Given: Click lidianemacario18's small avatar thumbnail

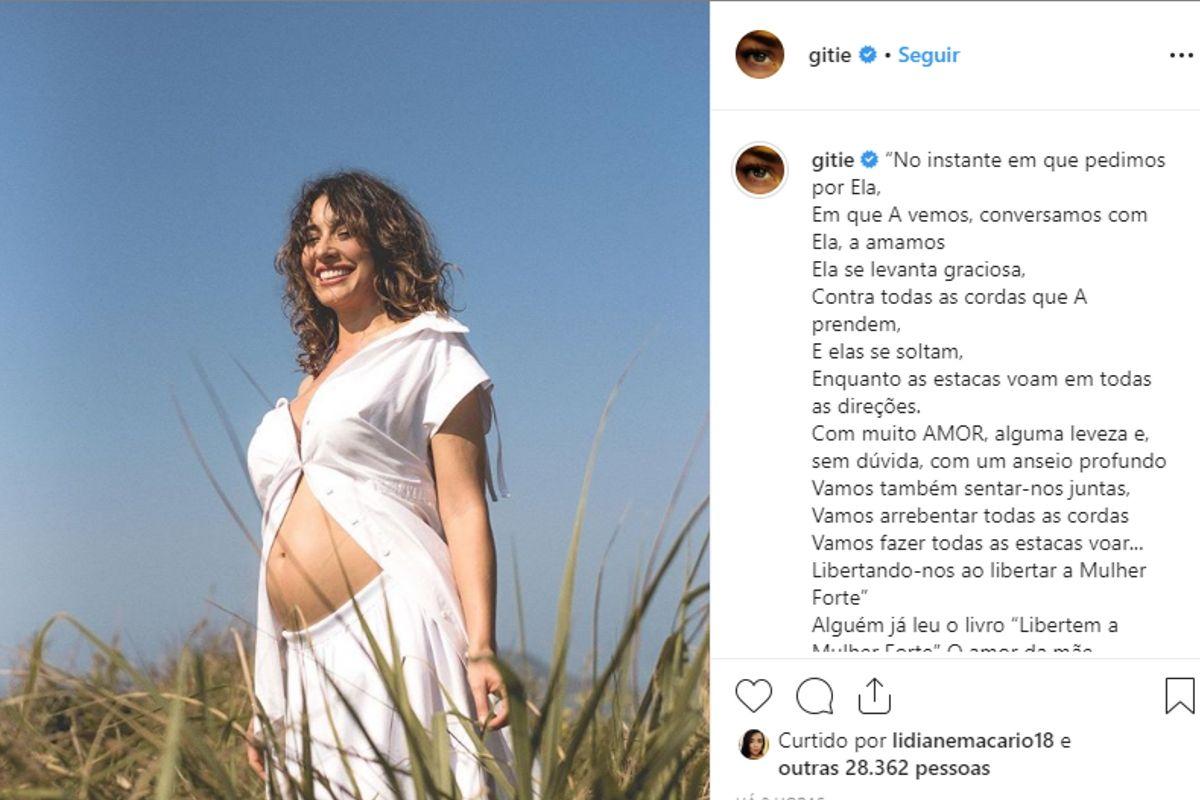Looking at the screenshot, I should pos(753,744).
